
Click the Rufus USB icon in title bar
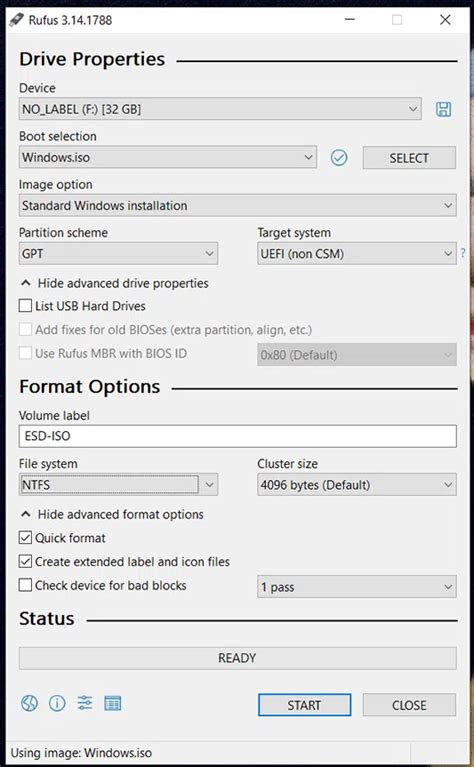tap(16, 20)
